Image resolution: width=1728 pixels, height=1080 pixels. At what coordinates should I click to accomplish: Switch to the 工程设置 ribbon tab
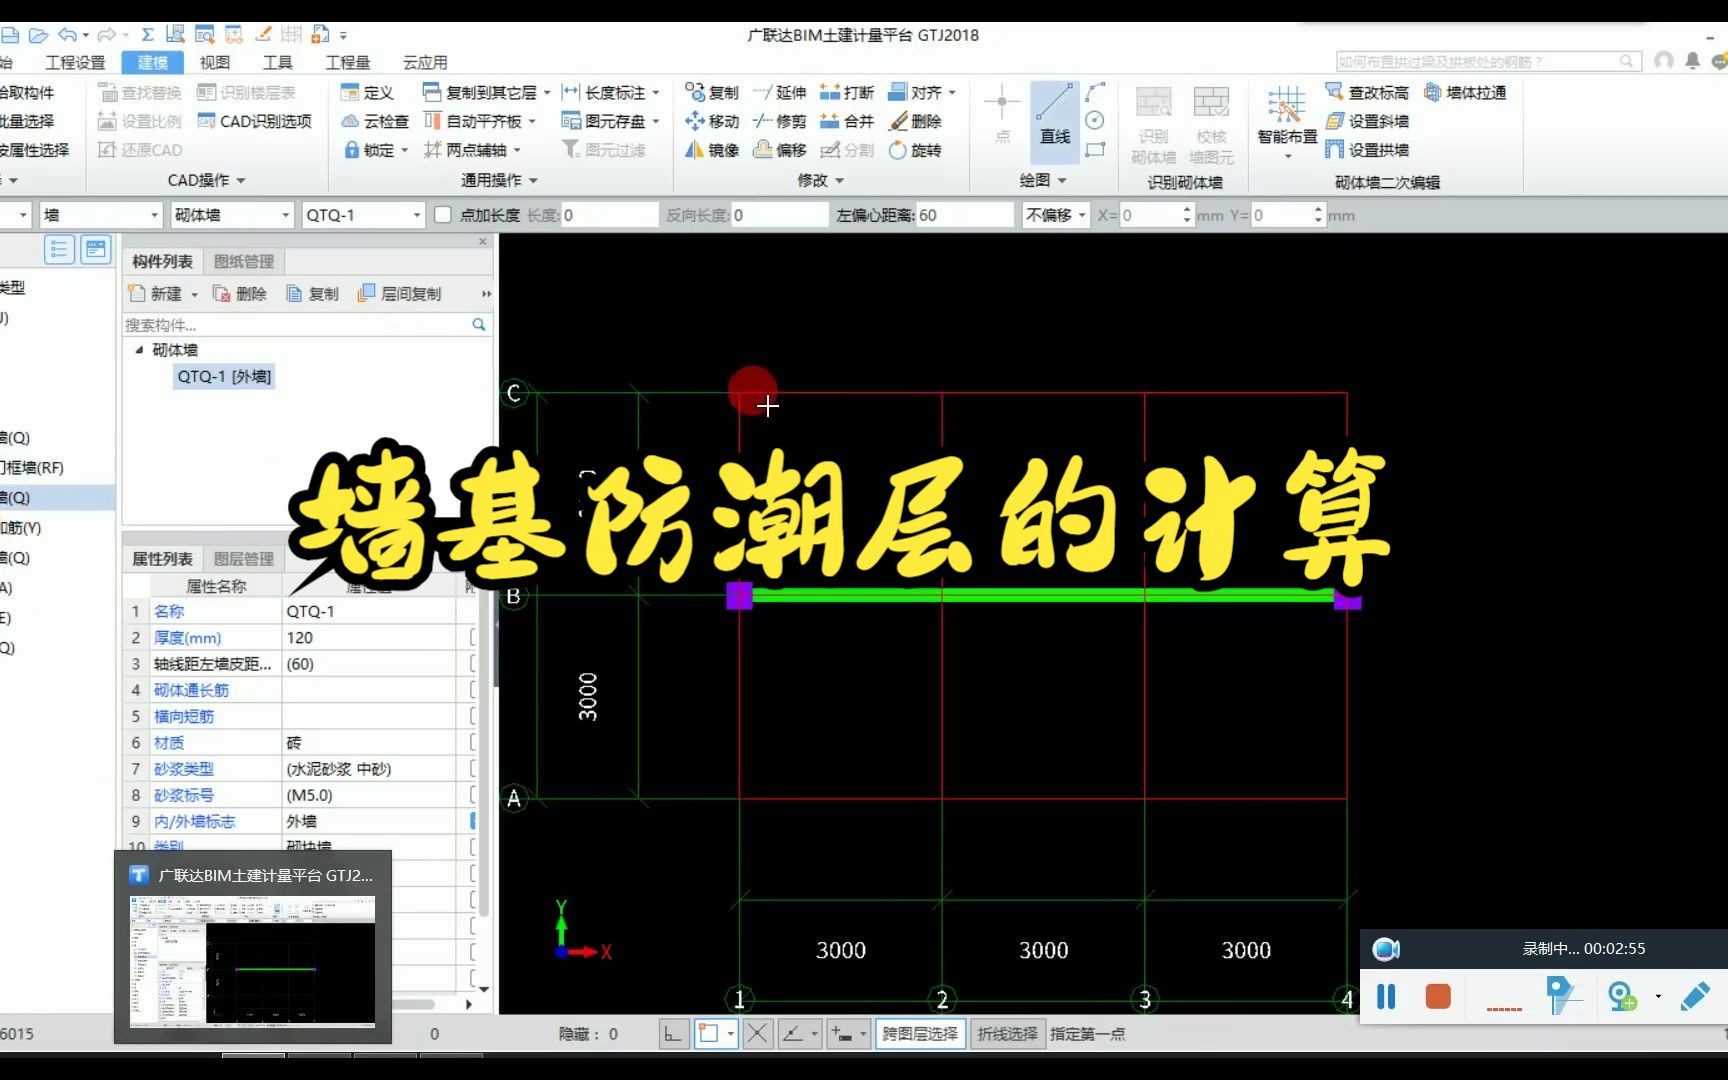pos(76,62)
